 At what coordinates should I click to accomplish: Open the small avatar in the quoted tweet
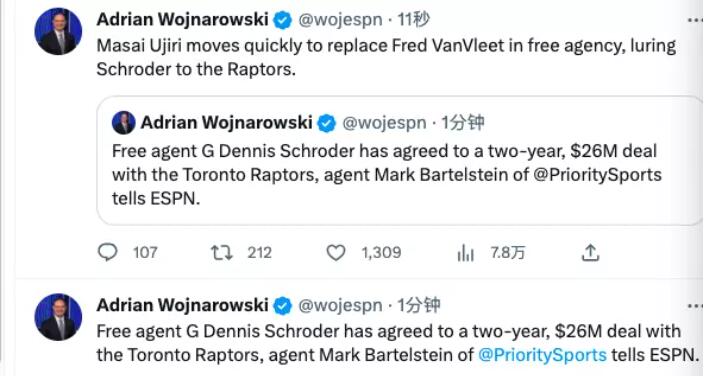[x=123, y=123]
